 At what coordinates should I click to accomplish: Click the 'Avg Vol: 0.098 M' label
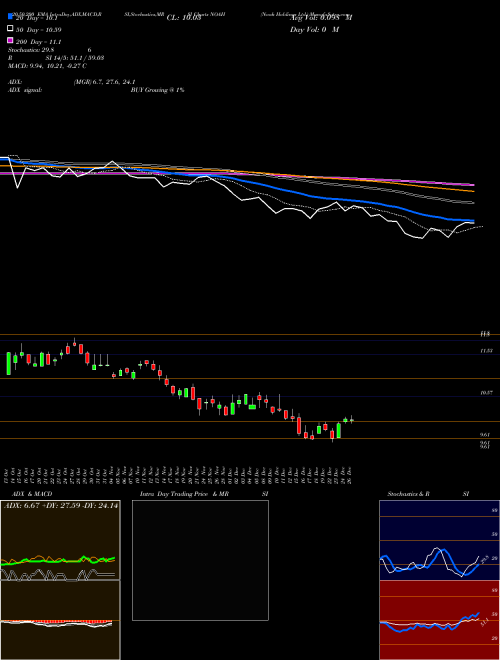click(321, 18)
